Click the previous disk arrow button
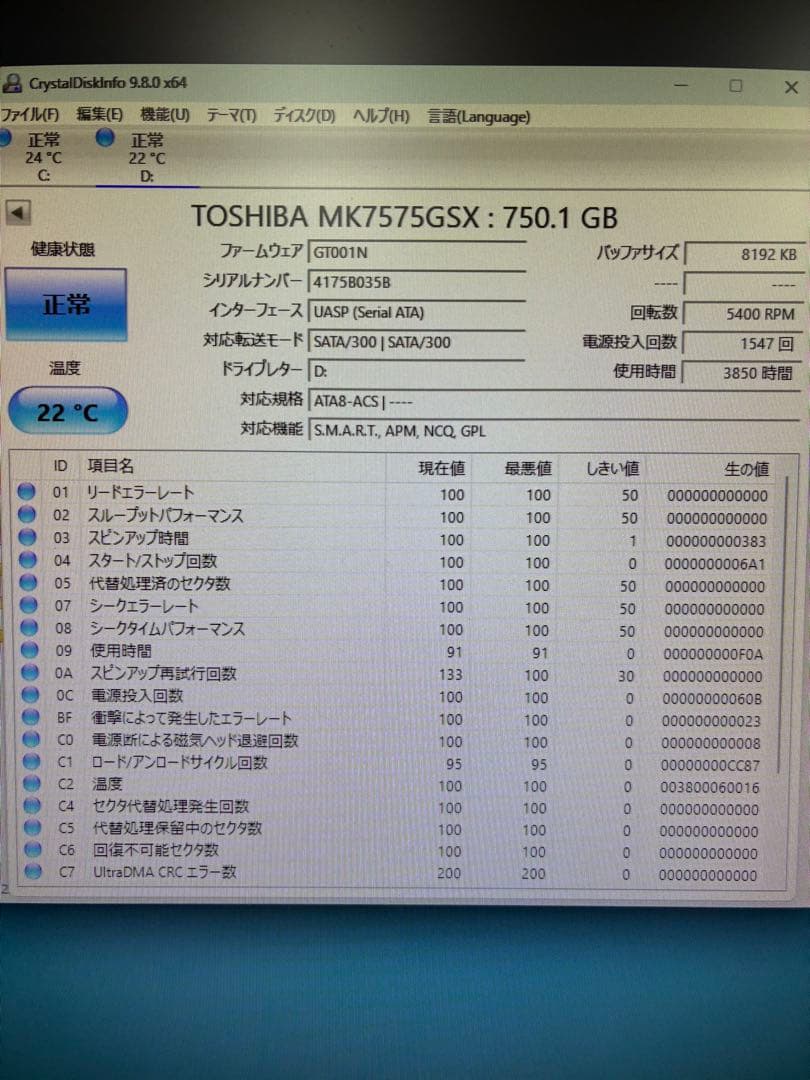 coord(19,213)
